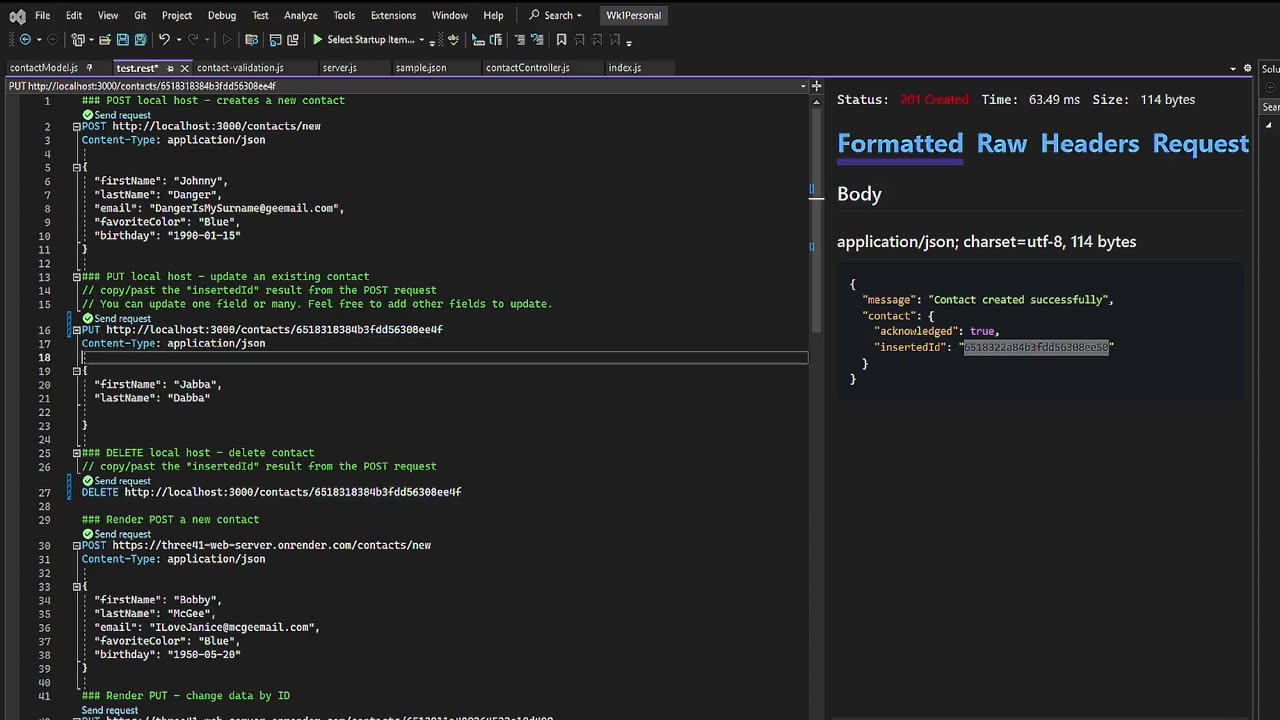Click the Open File folder icon
Screen dimensions: 1280x720
(104, 40)
